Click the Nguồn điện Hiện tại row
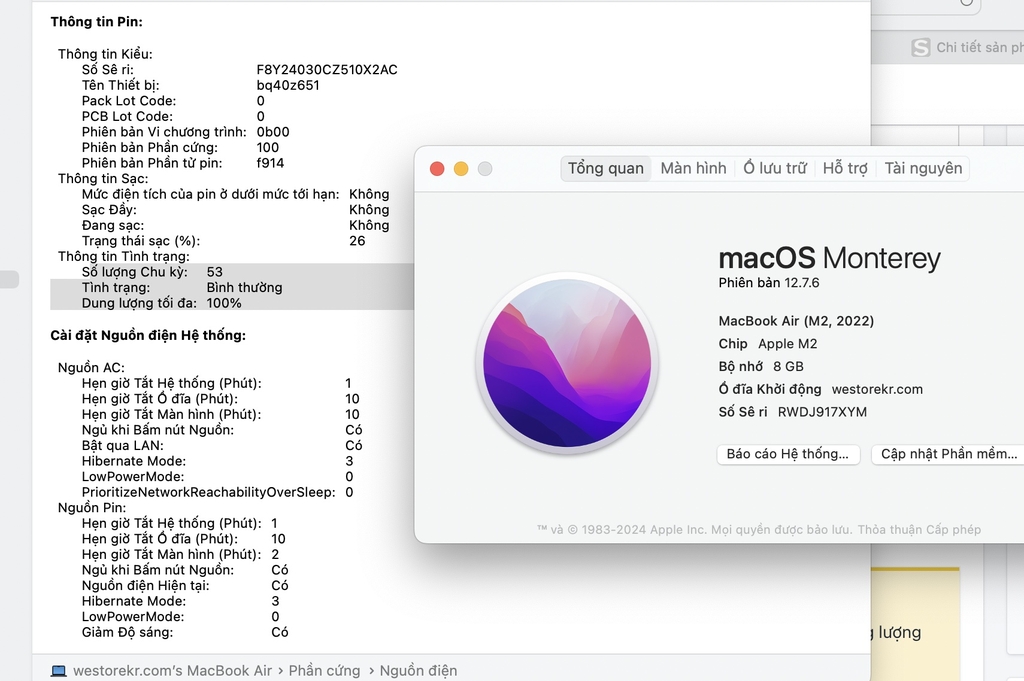The image size is (1024, 681). [185, 586]
